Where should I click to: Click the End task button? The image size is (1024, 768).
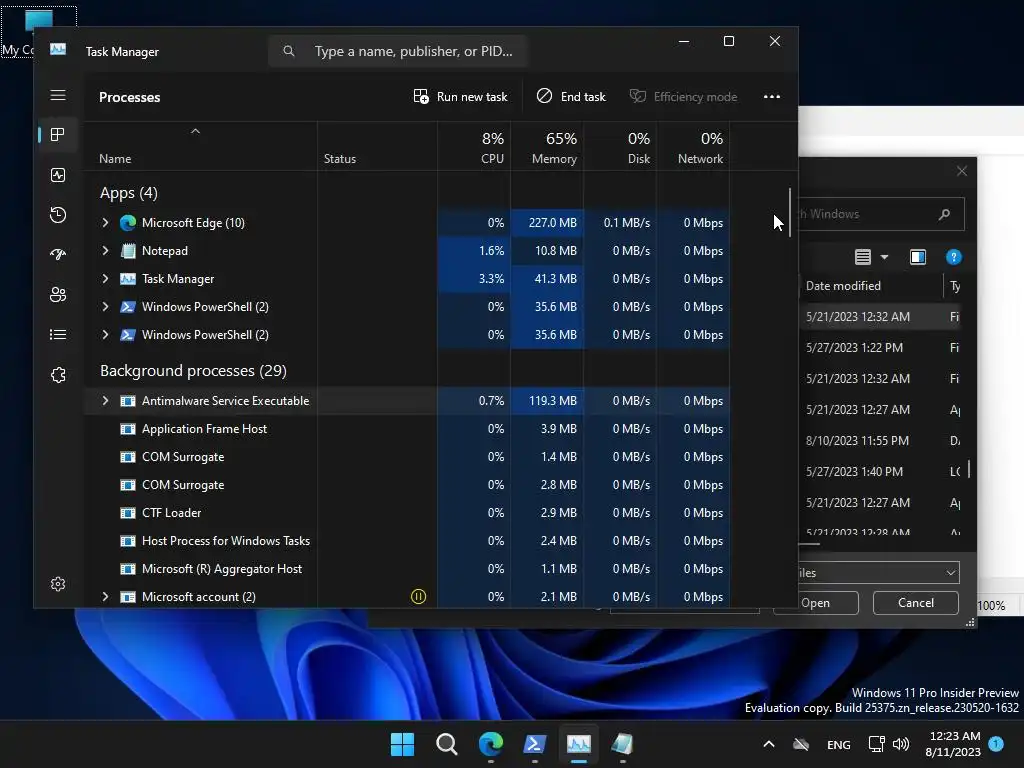pos(571,97)
